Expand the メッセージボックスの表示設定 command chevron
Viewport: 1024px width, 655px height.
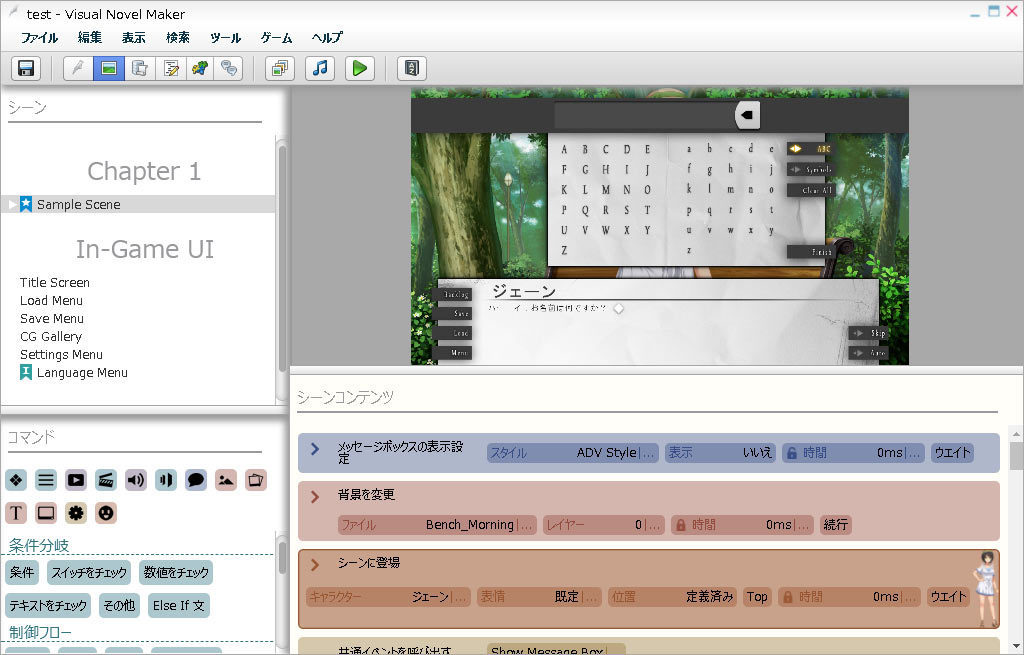[315, 449]
